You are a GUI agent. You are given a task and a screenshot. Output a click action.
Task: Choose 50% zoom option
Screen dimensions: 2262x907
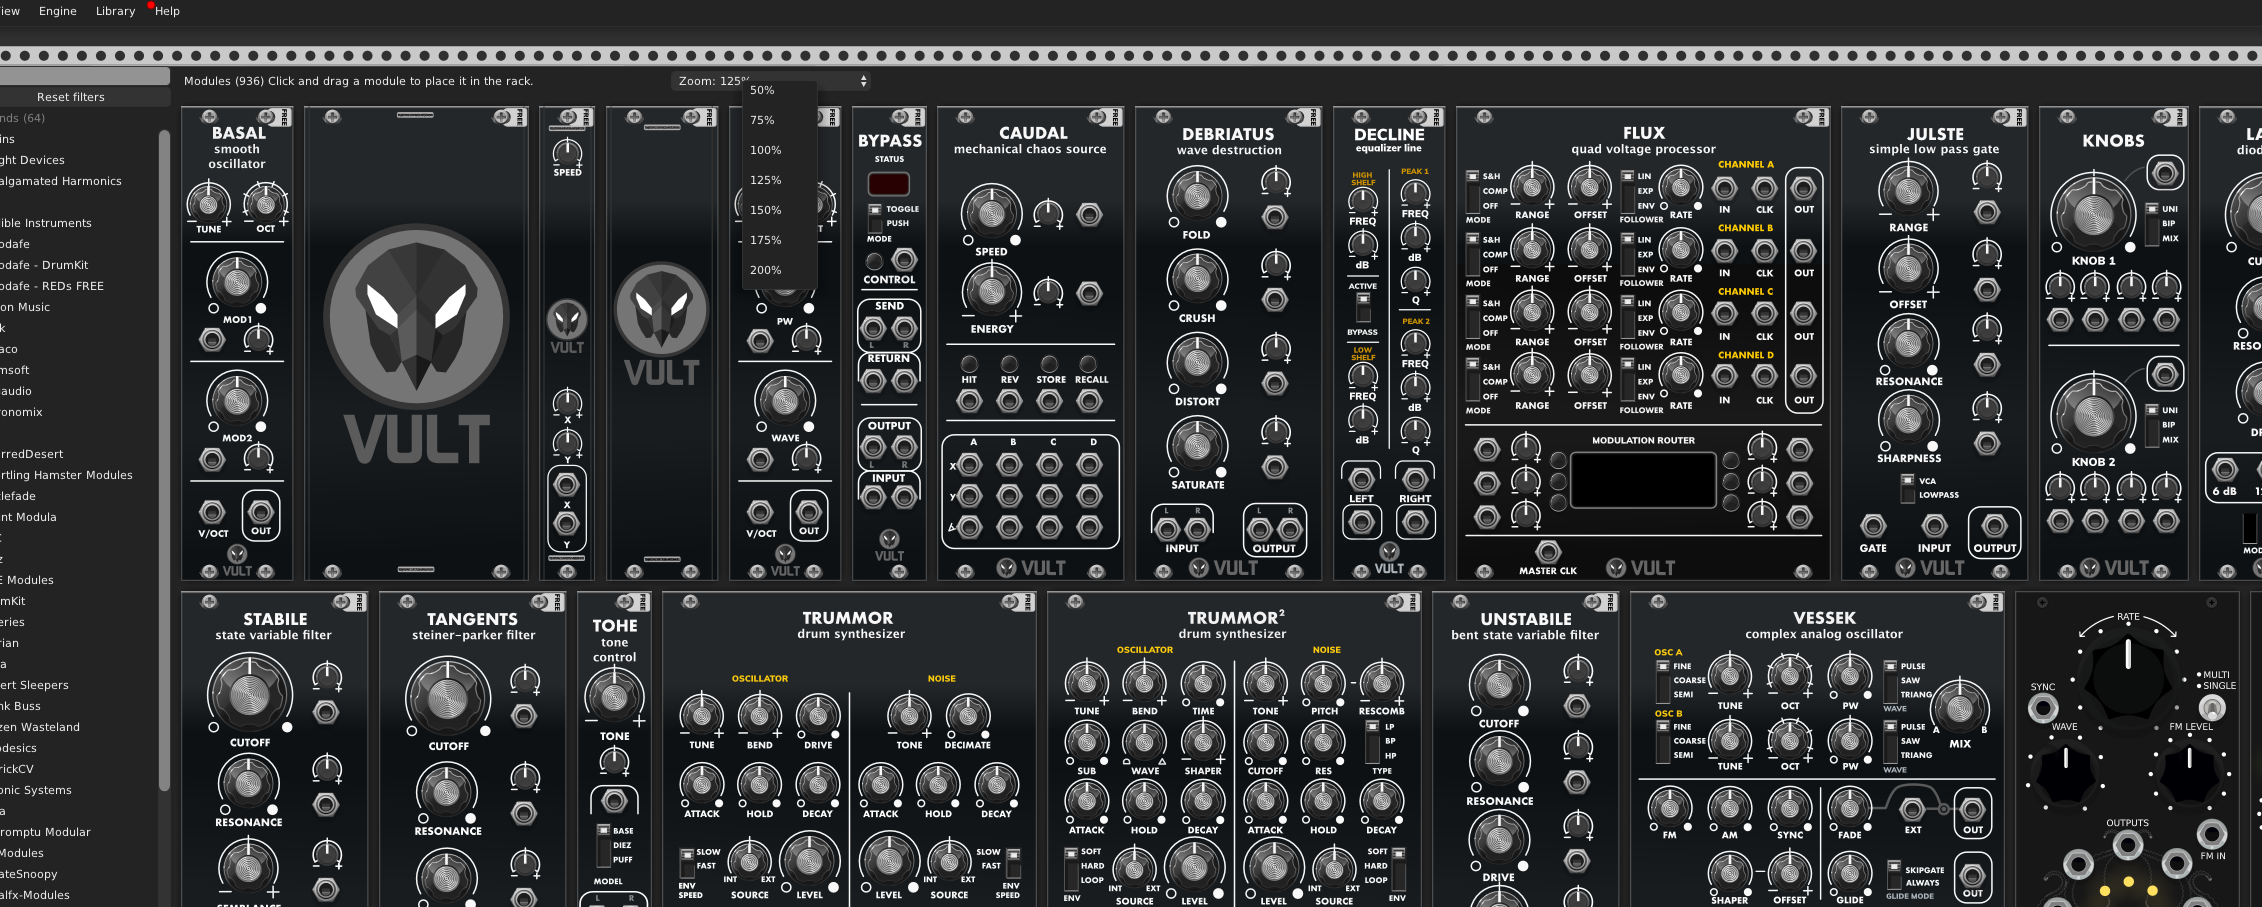coord(780,90)
